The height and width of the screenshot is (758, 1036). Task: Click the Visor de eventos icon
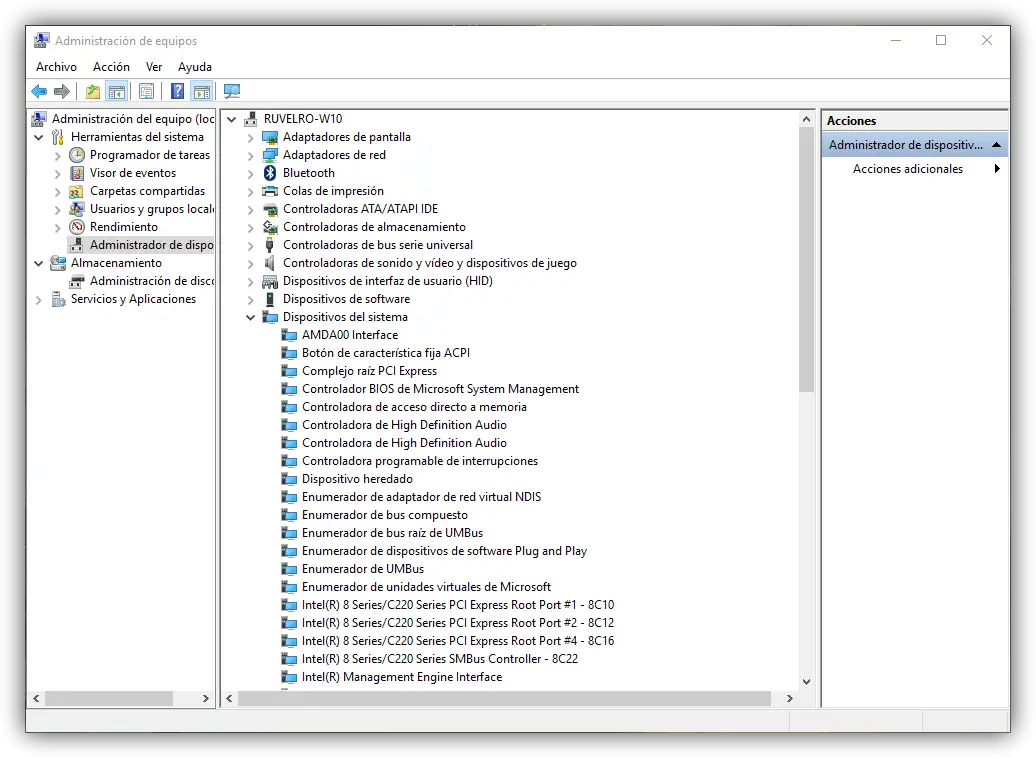[77, 172]
